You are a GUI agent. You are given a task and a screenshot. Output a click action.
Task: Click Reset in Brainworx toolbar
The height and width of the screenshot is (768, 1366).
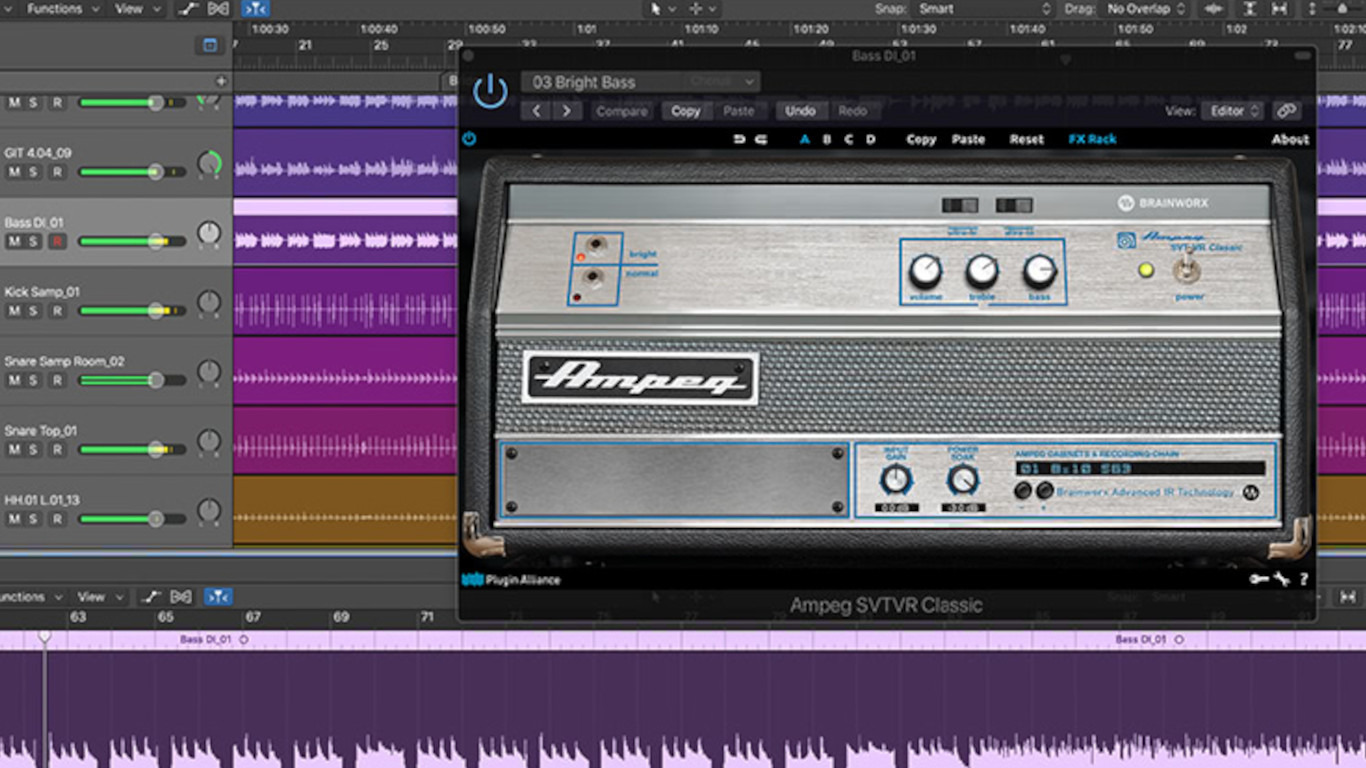[1026, 139]
